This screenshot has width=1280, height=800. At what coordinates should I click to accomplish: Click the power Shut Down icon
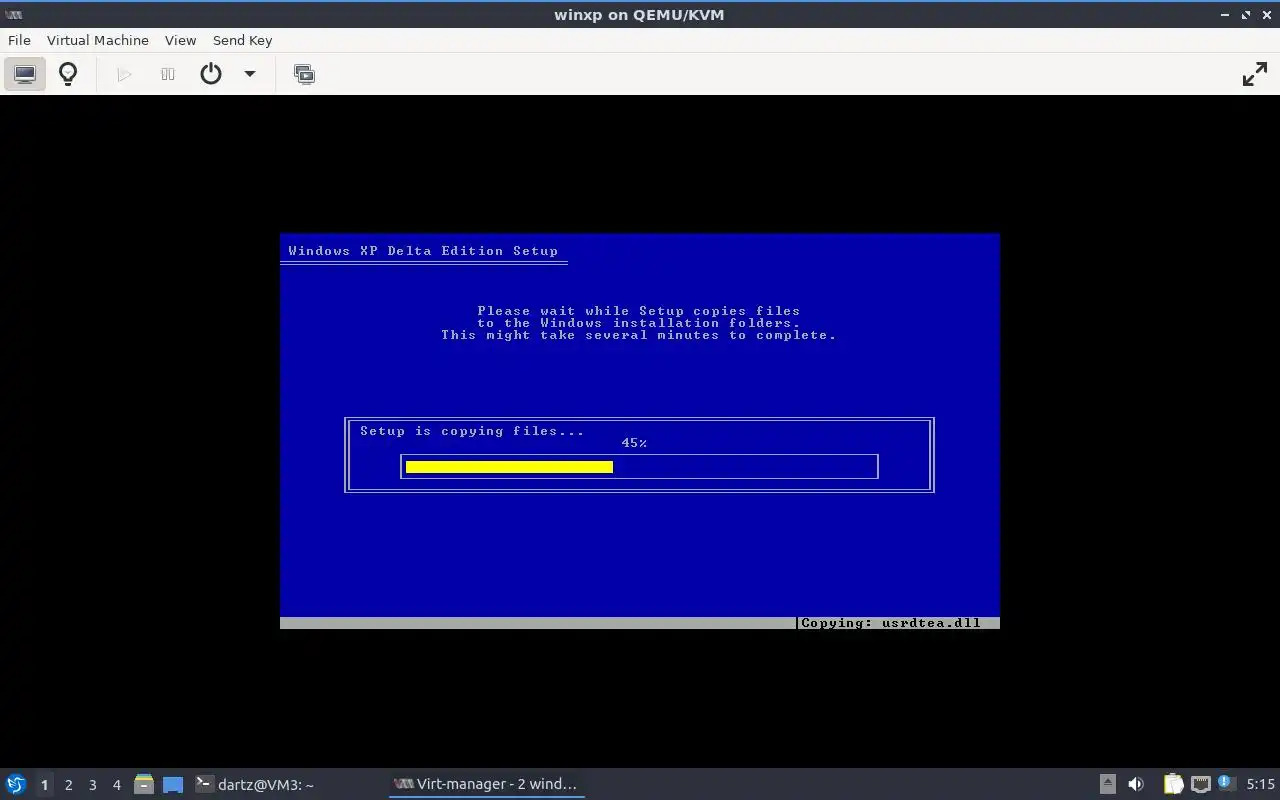[211, 74]
